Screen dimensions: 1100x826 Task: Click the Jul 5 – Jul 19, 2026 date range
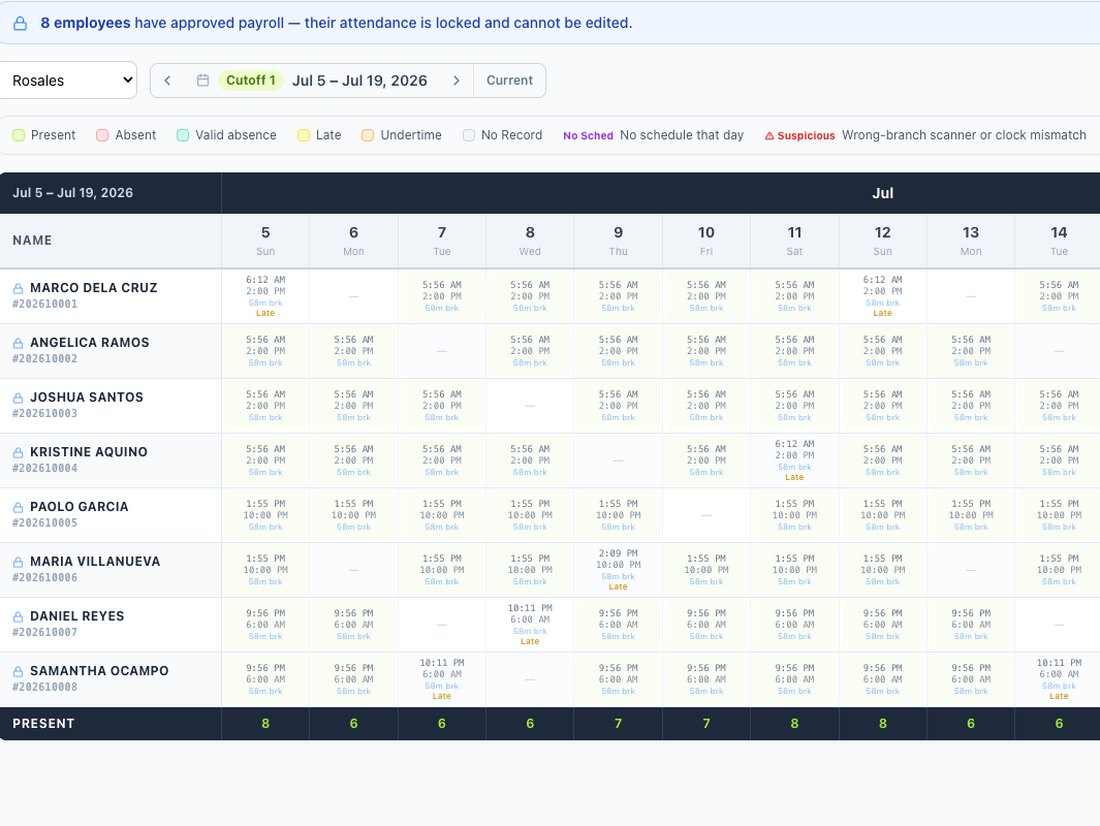[x=359, y=81]
